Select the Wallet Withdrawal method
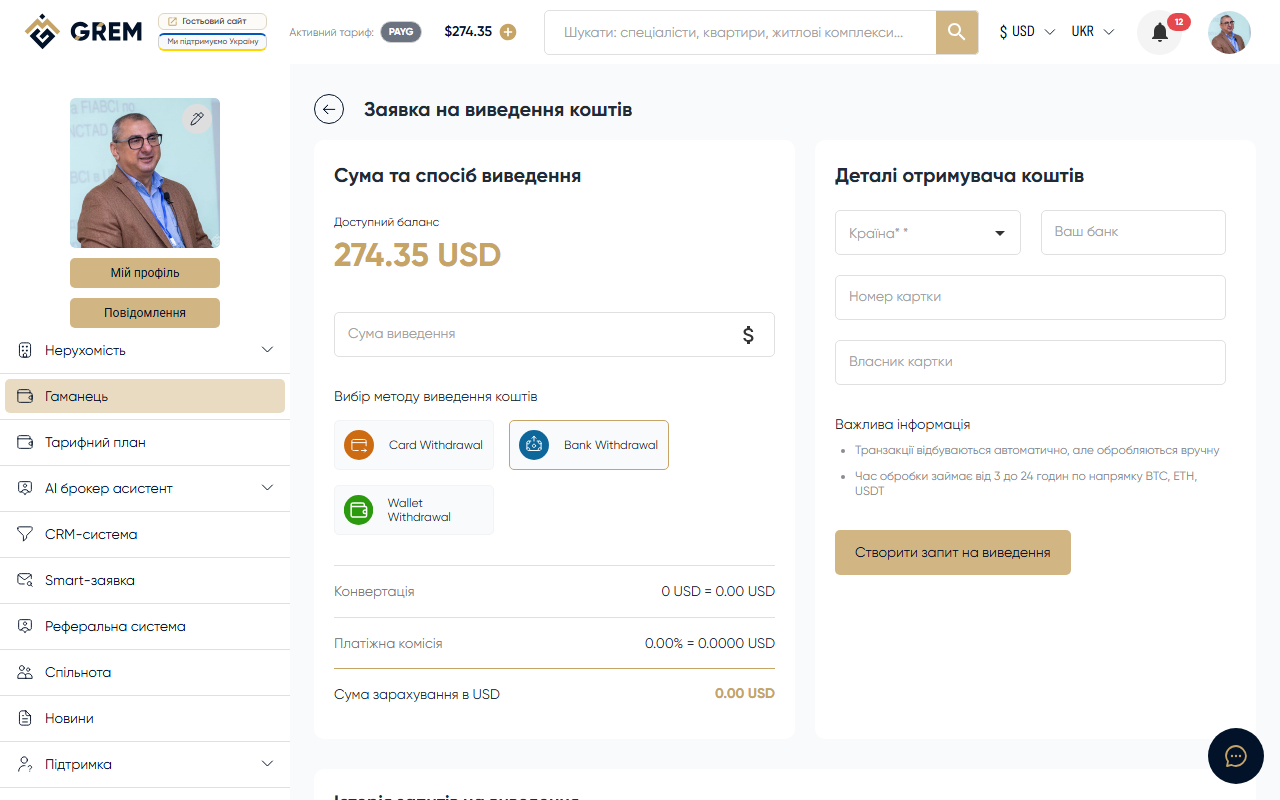1280x800 pixels. tap(413, 509)
